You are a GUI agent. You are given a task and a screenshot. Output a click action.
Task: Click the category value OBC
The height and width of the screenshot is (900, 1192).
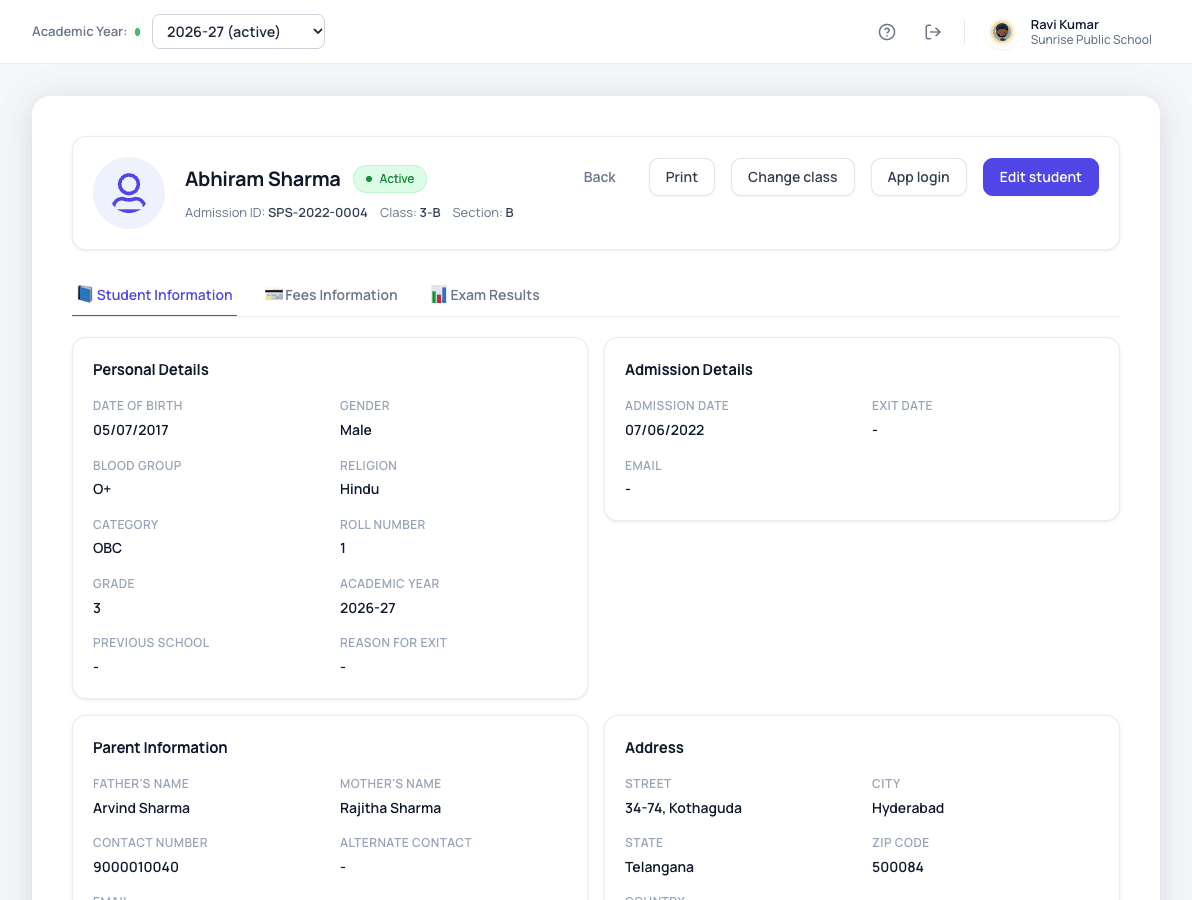107,548
